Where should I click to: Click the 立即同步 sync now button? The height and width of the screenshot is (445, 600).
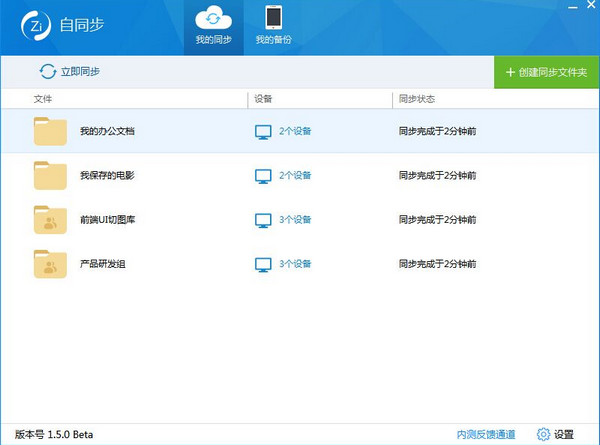click(70, 71)
